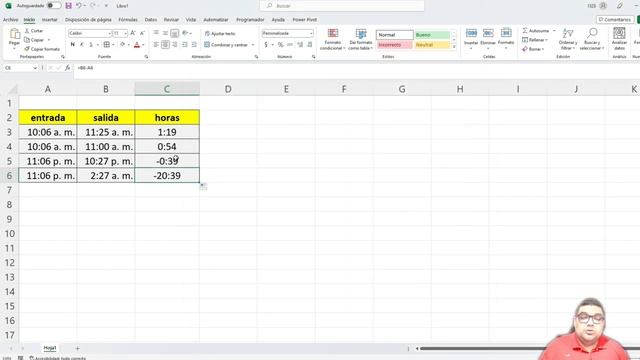Increase the cell indent
Image resolution: width=640 pixels, height=360 pixels.
194,44
